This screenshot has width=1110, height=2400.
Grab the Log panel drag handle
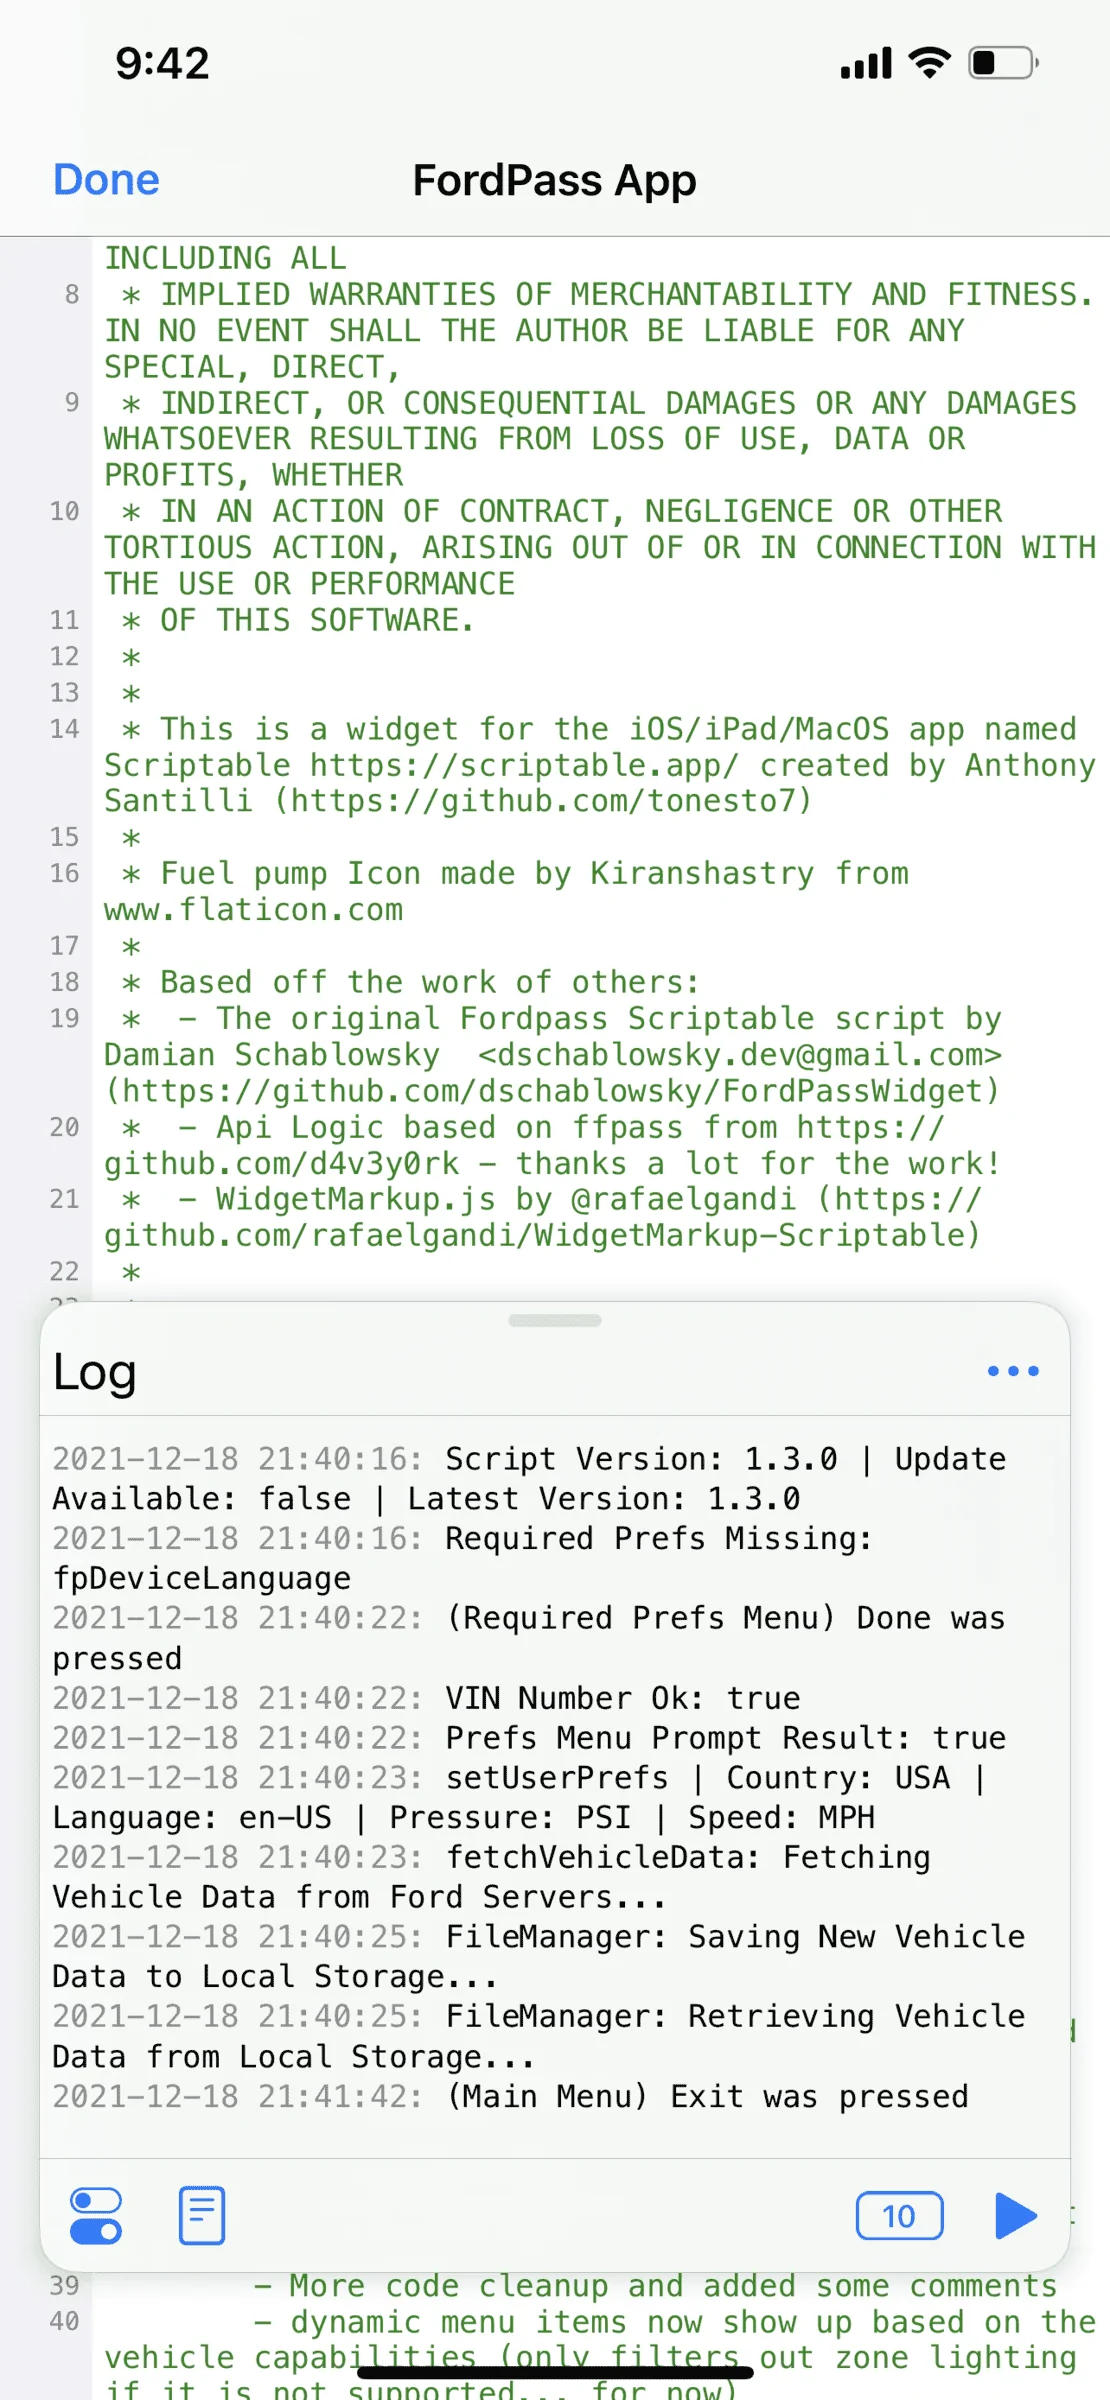[555, 1320]
